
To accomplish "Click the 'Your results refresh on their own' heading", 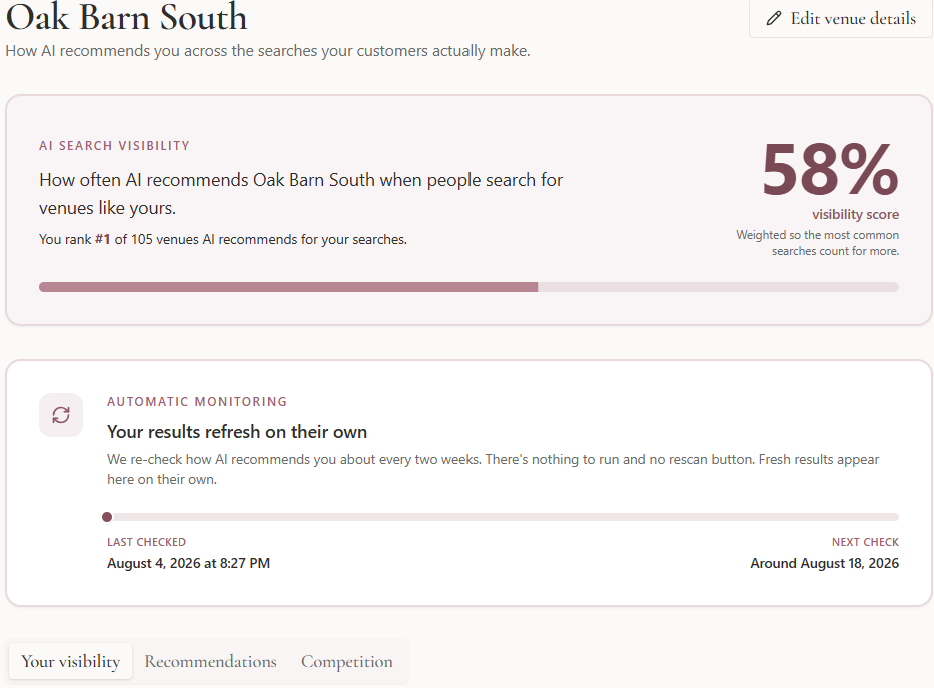I will tap(237, 432).
